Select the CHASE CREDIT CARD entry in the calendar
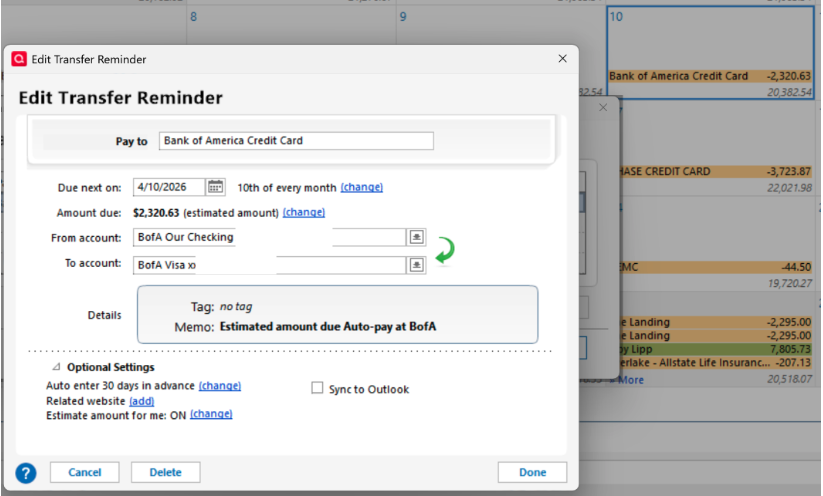Screen dimensions: 823x496 coord(715,172)
